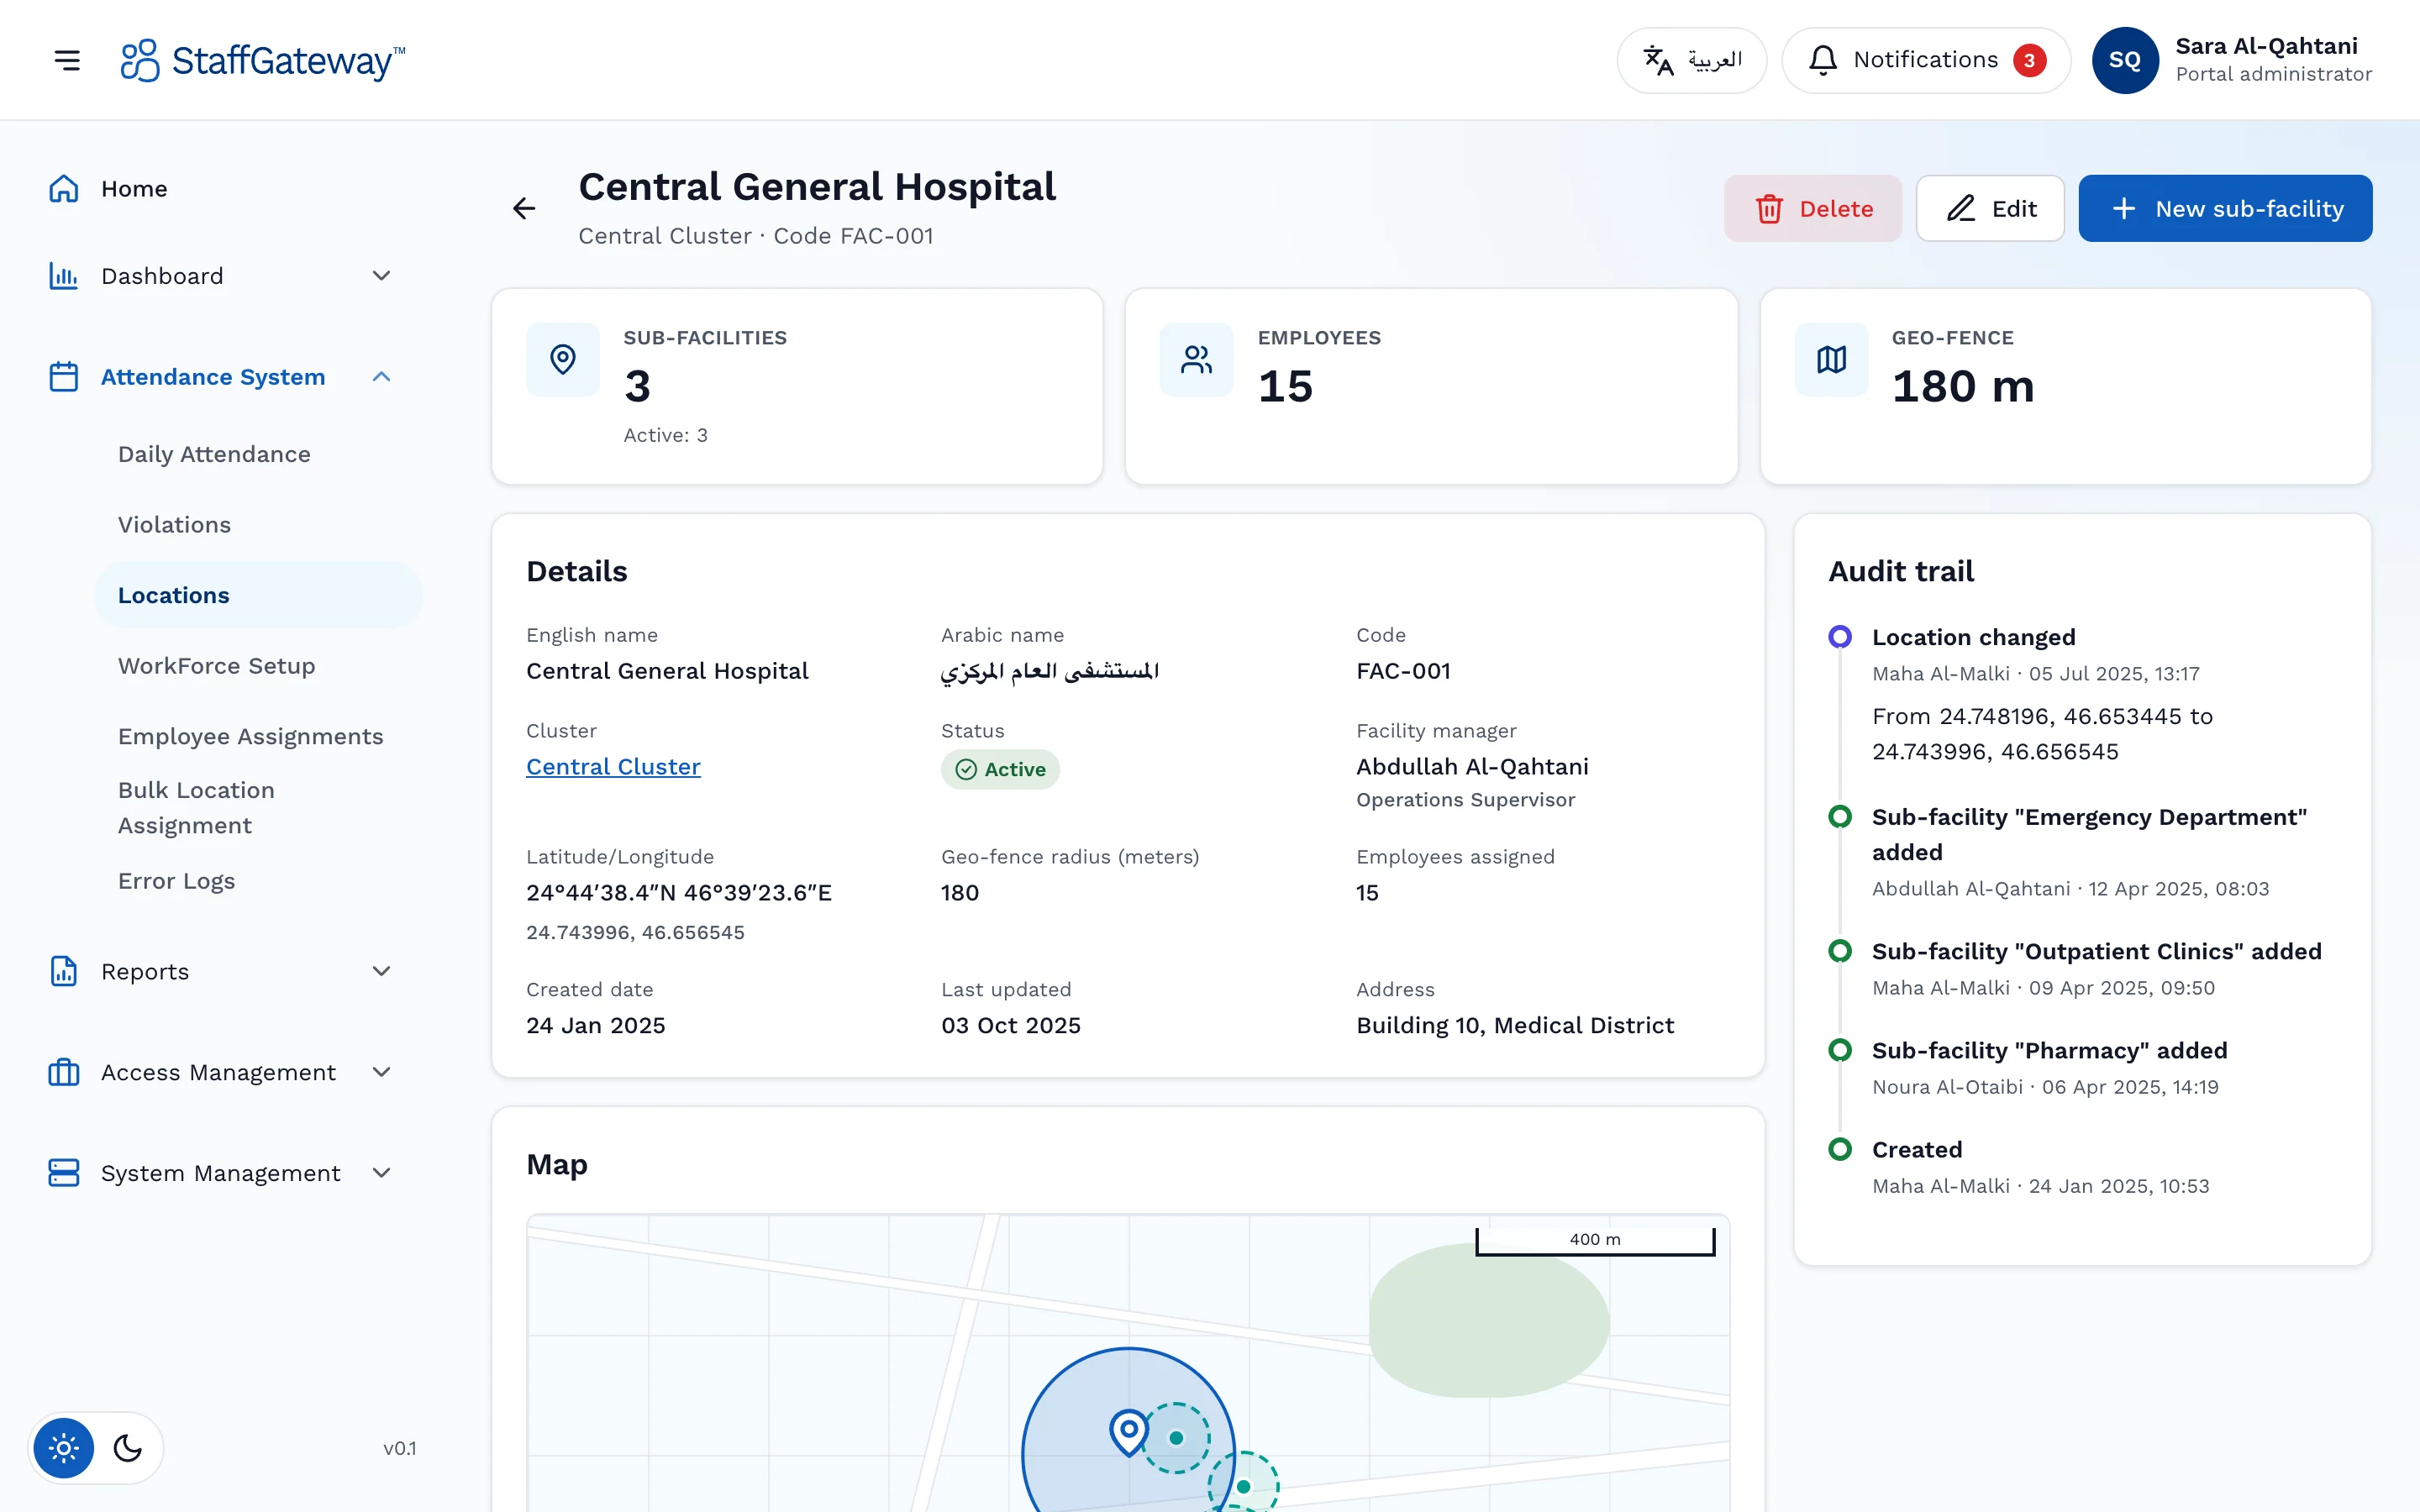The image size is (2420, 1512).
Task: Select Locations menu item
Action: coord(258,595)
